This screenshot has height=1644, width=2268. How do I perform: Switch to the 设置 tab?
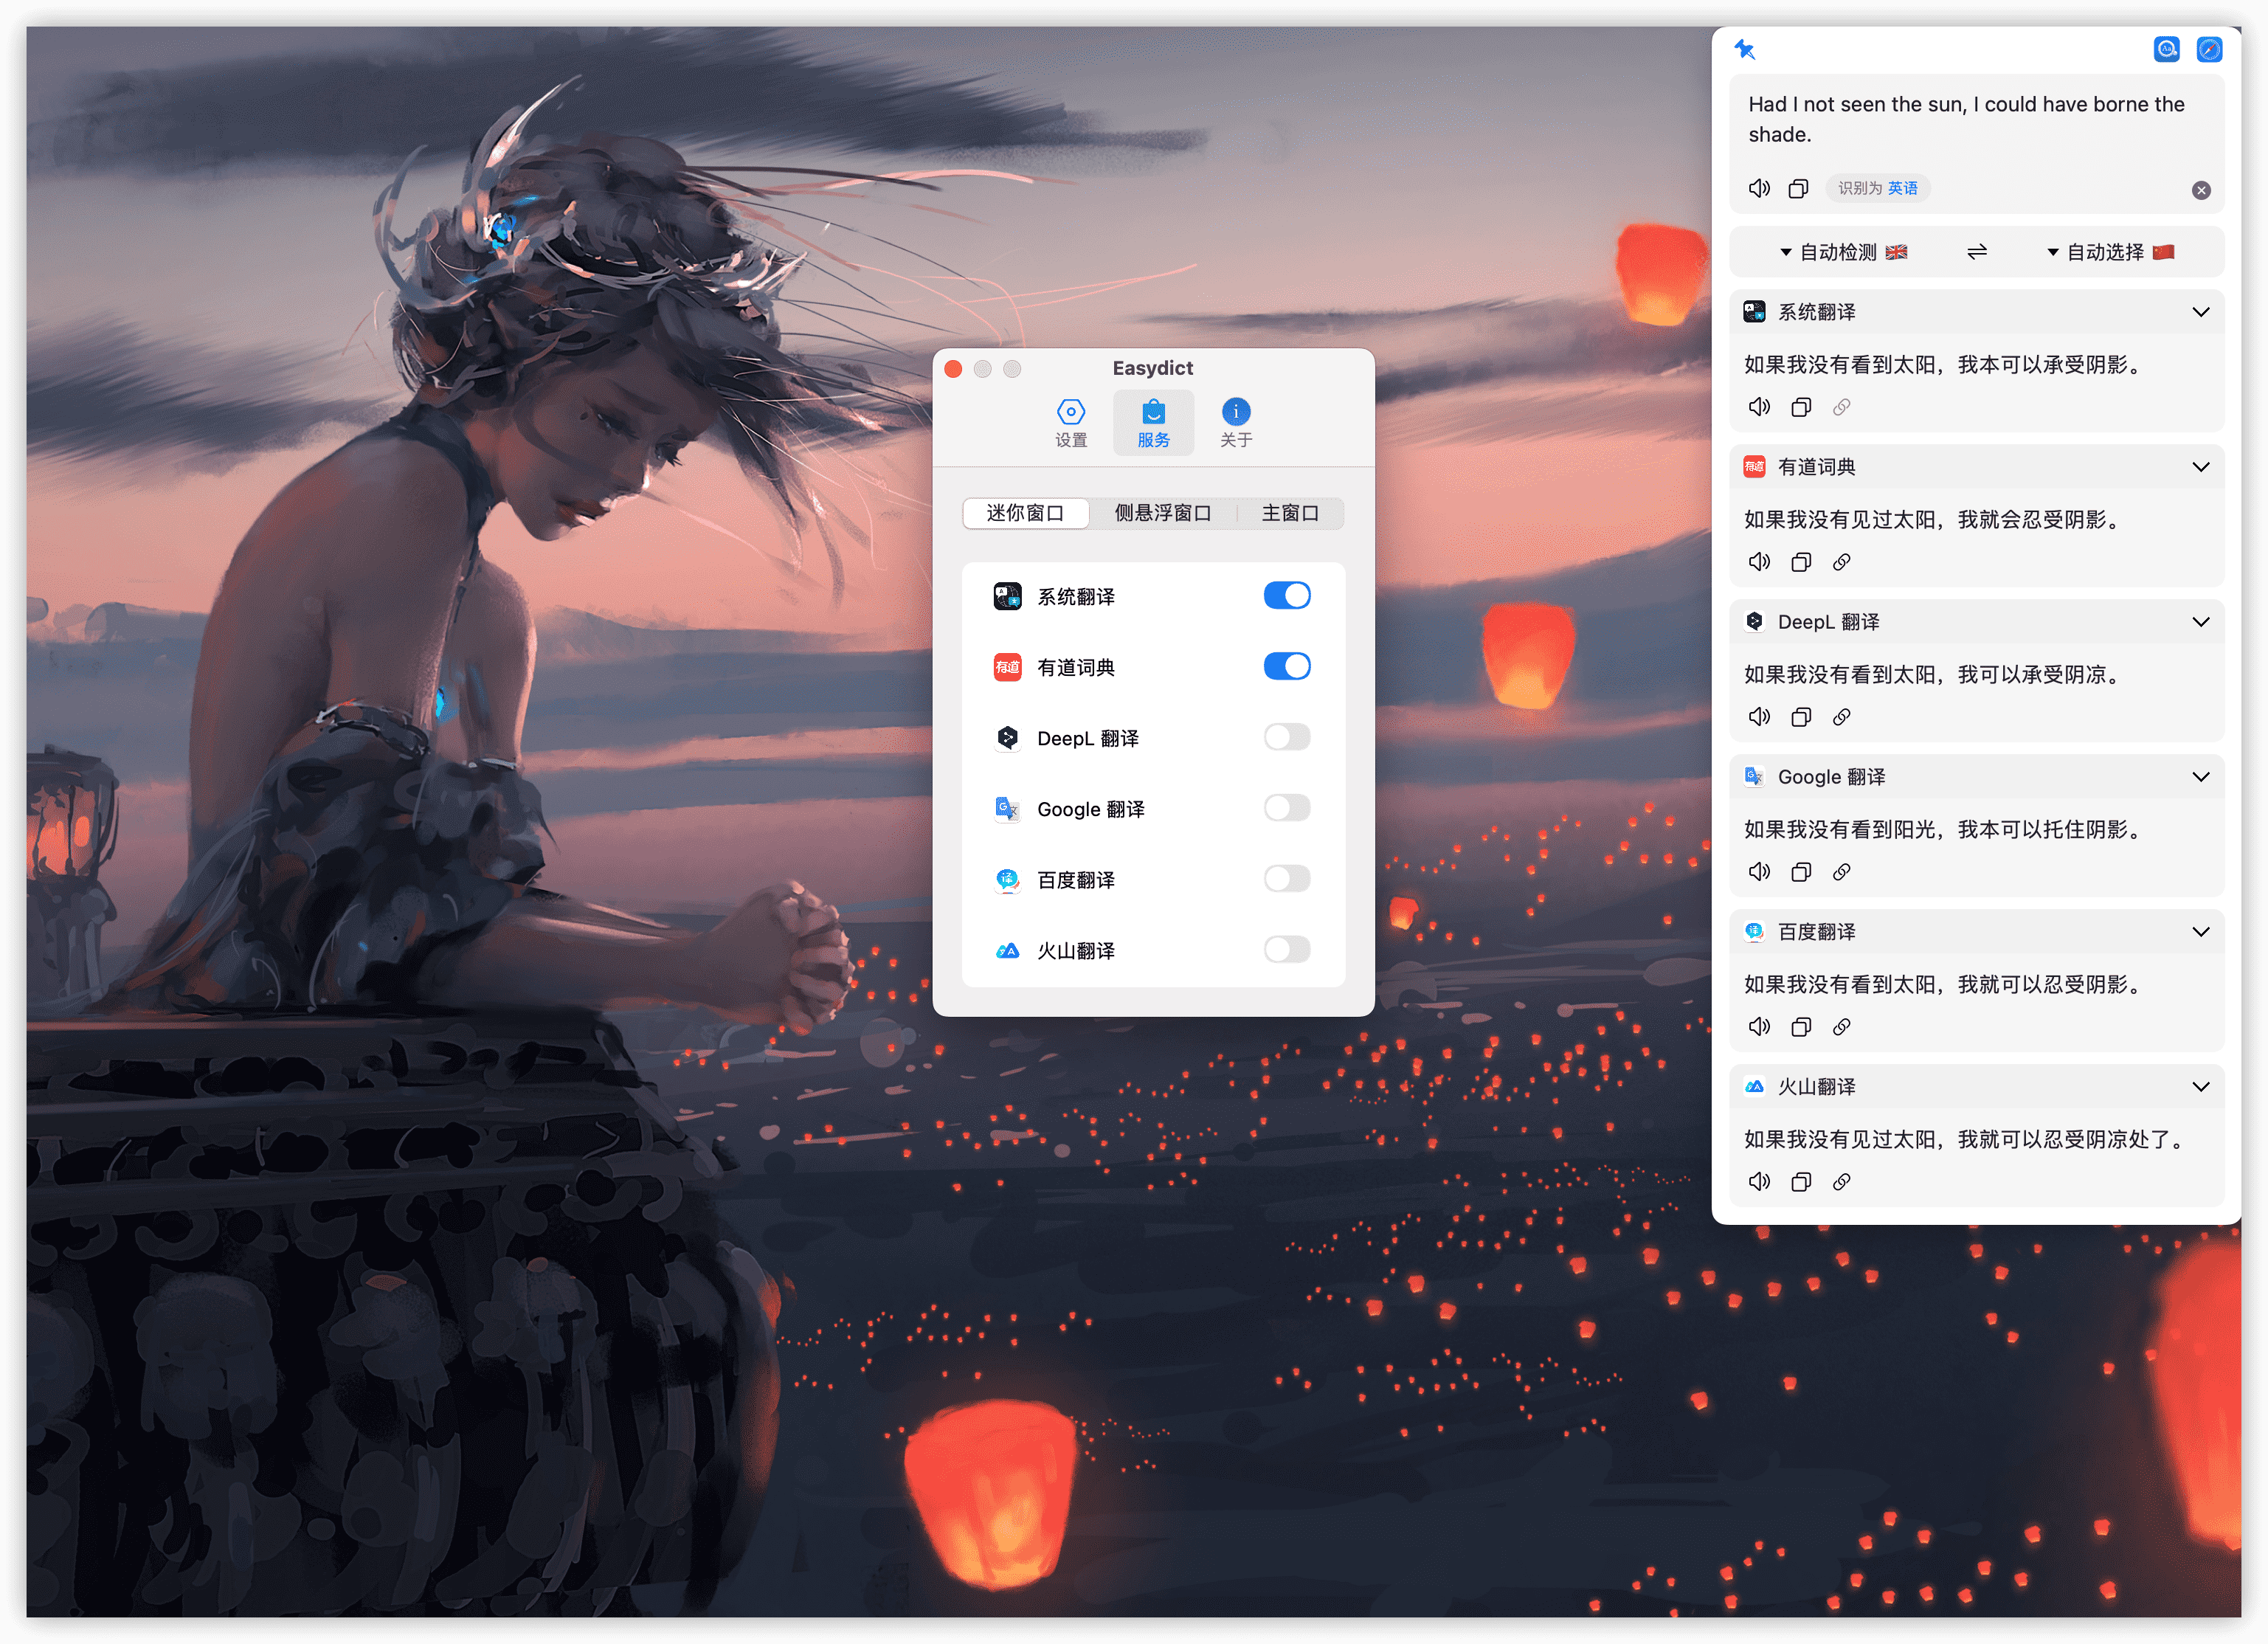point(1070,423)
